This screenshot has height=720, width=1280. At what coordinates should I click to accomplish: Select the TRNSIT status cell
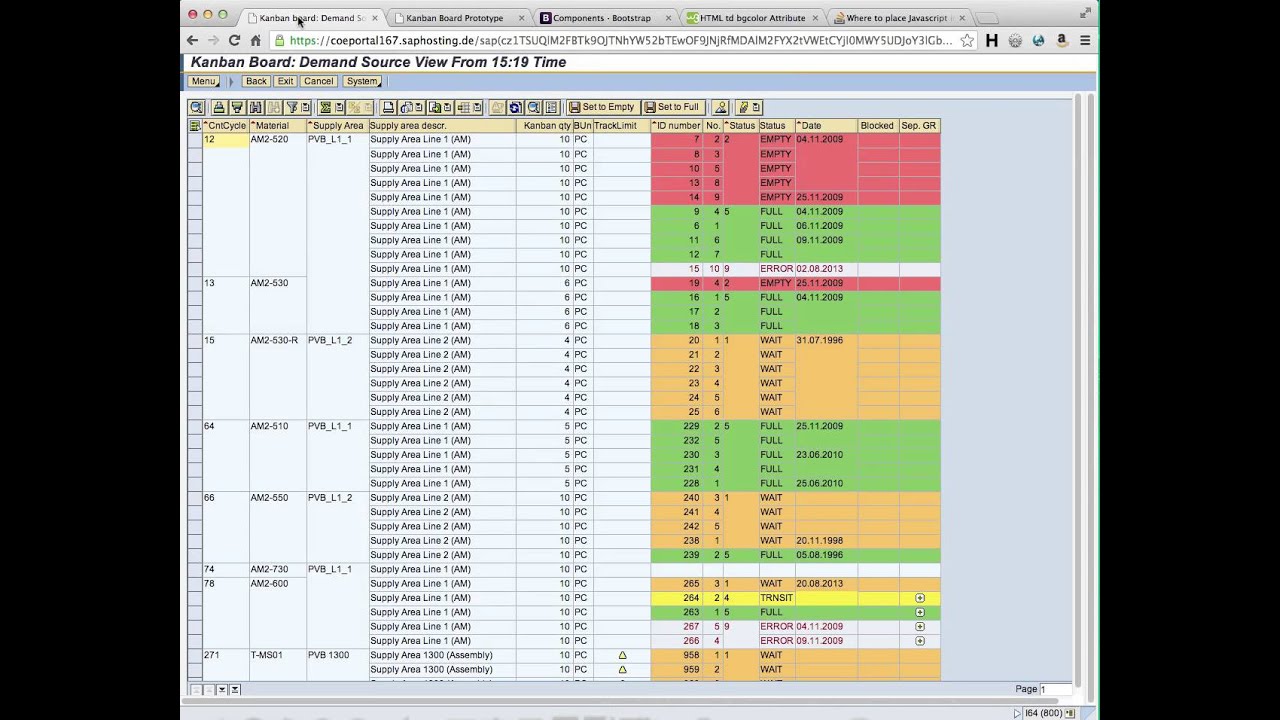pos(776,598)
